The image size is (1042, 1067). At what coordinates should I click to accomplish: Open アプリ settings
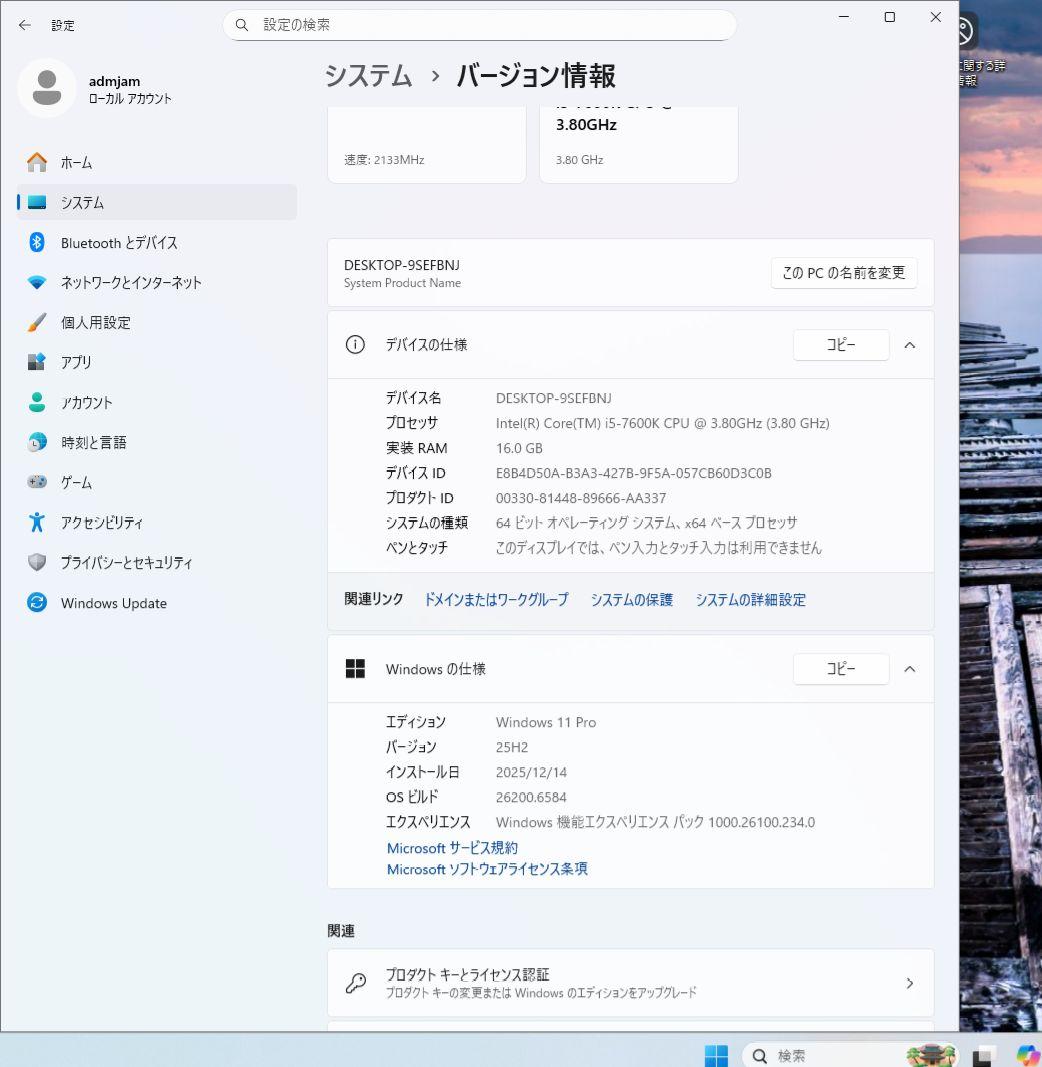[x=78, y=362]
